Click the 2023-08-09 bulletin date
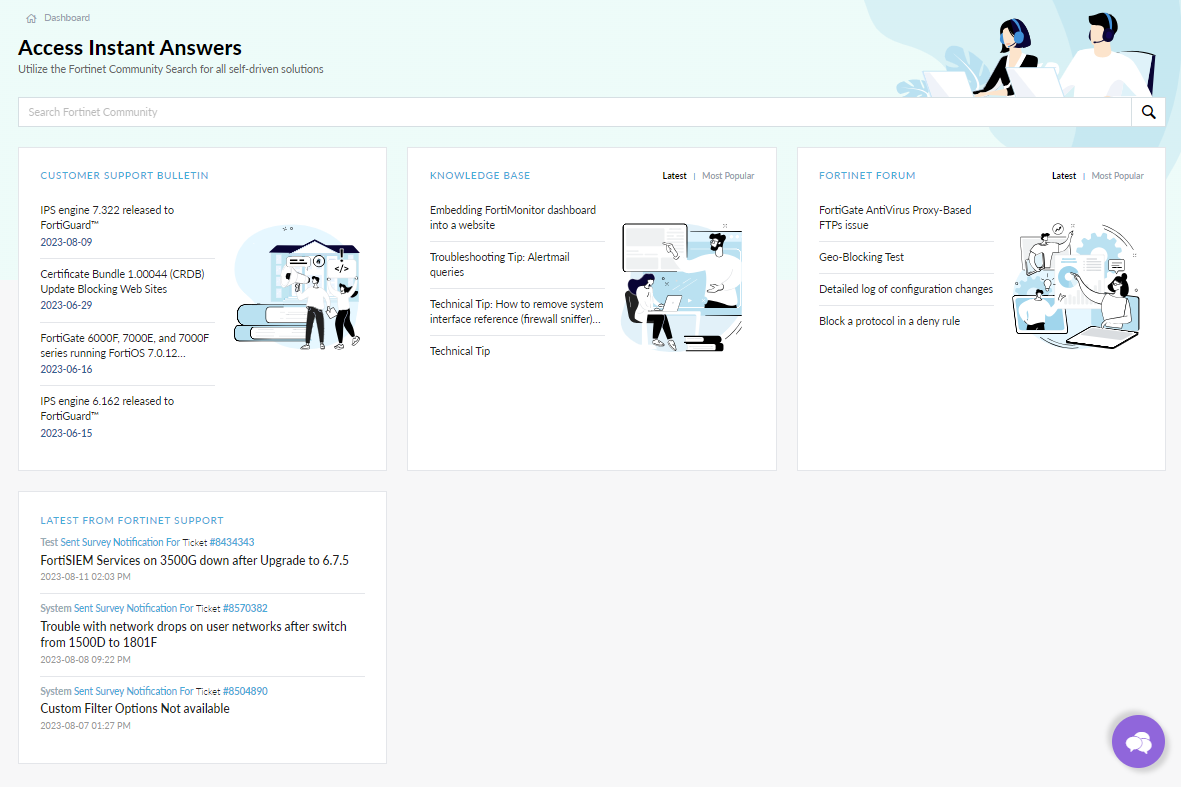 point(66,243)
